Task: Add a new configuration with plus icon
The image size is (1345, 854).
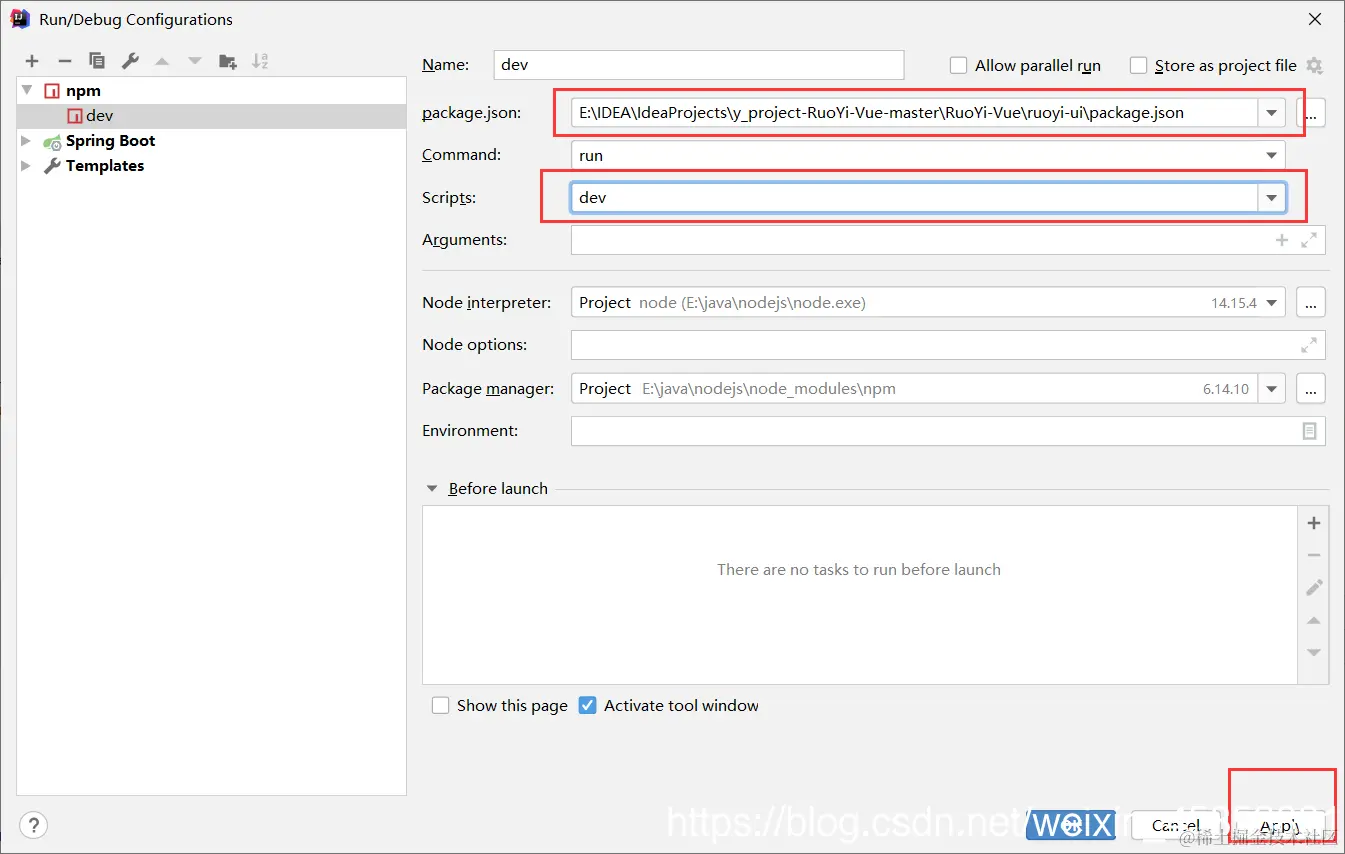Action: pyautogui.click(x=32, y=61)
